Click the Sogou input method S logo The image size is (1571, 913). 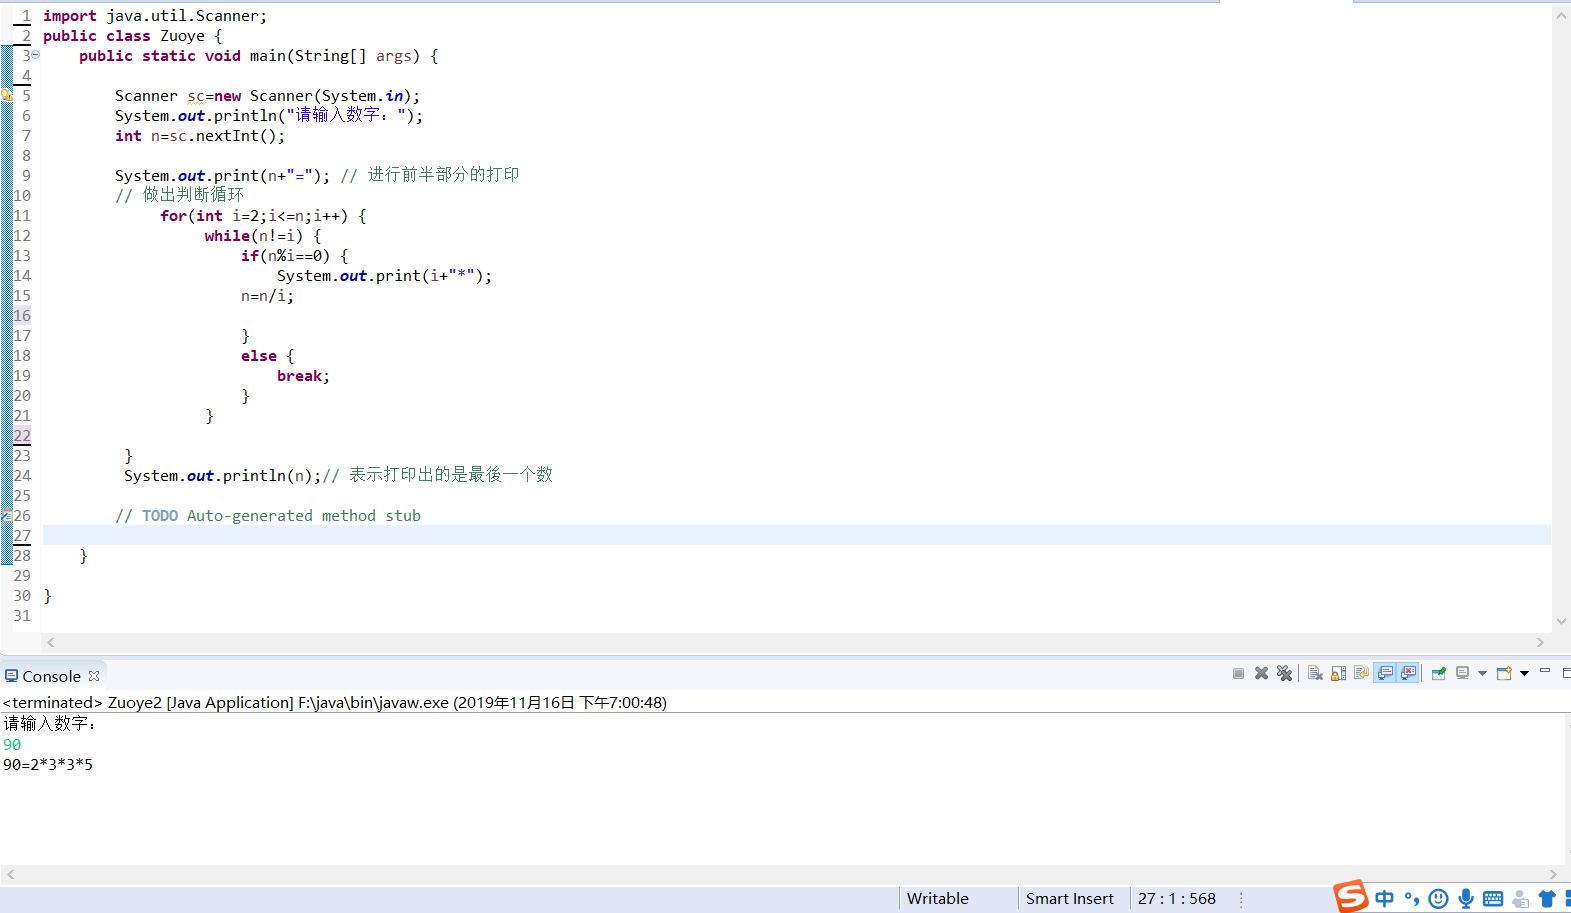pos(1350,896)
